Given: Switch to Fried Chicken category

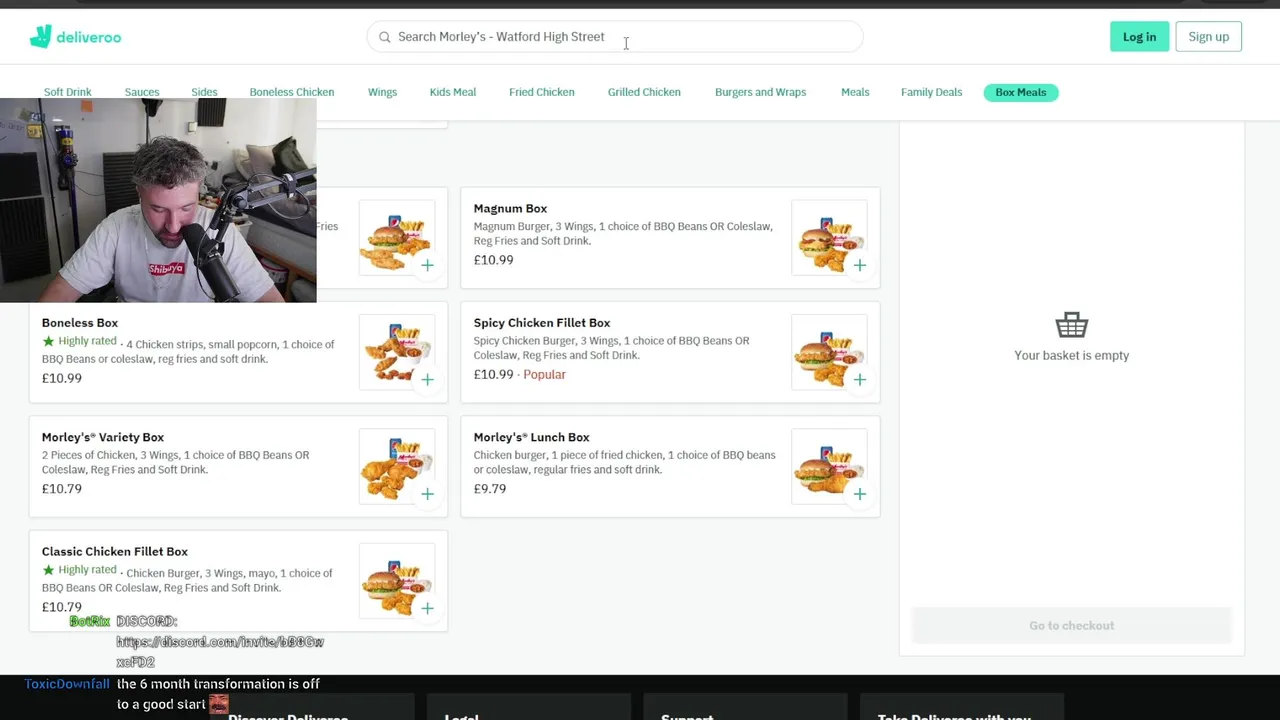Looking at the screenshot, I should pyautogui.click(x=542, y=92).
